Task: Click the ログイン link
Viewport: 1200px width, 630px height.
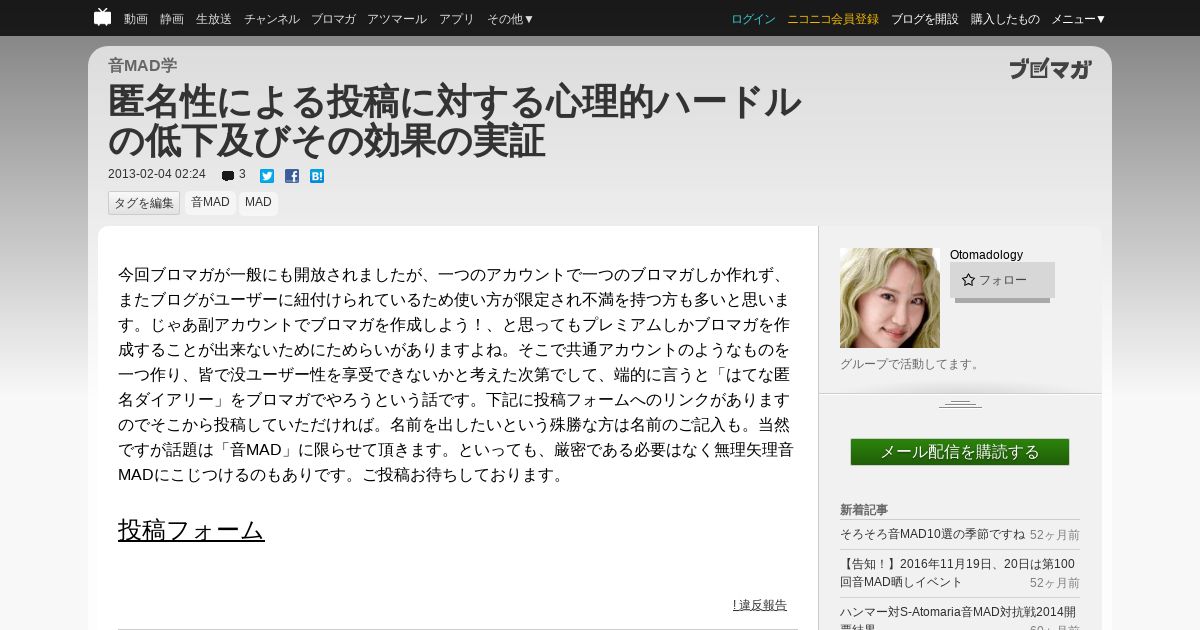Action: (x=753, y=19)
